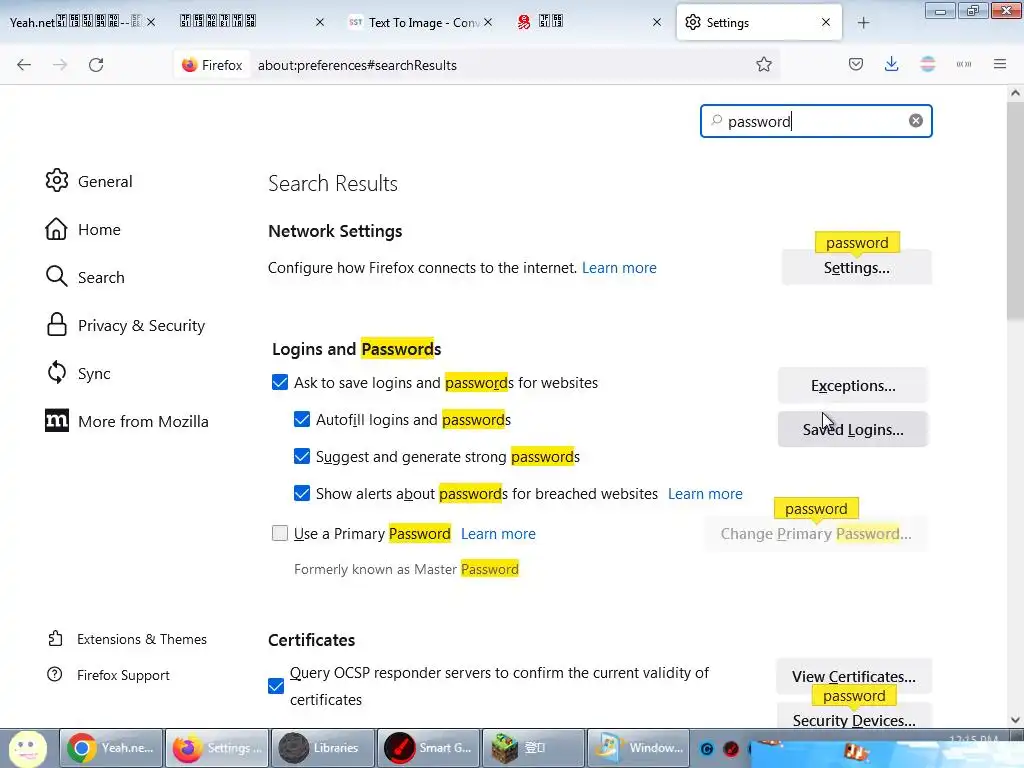Open the Firefox hamburger application menu
Screen dimensions: 1024x768
999,64
